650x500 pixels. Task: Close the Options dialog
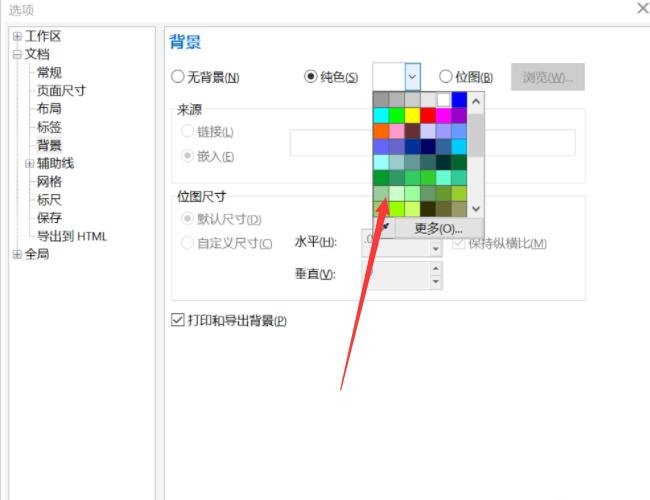(x=643, y=7)
